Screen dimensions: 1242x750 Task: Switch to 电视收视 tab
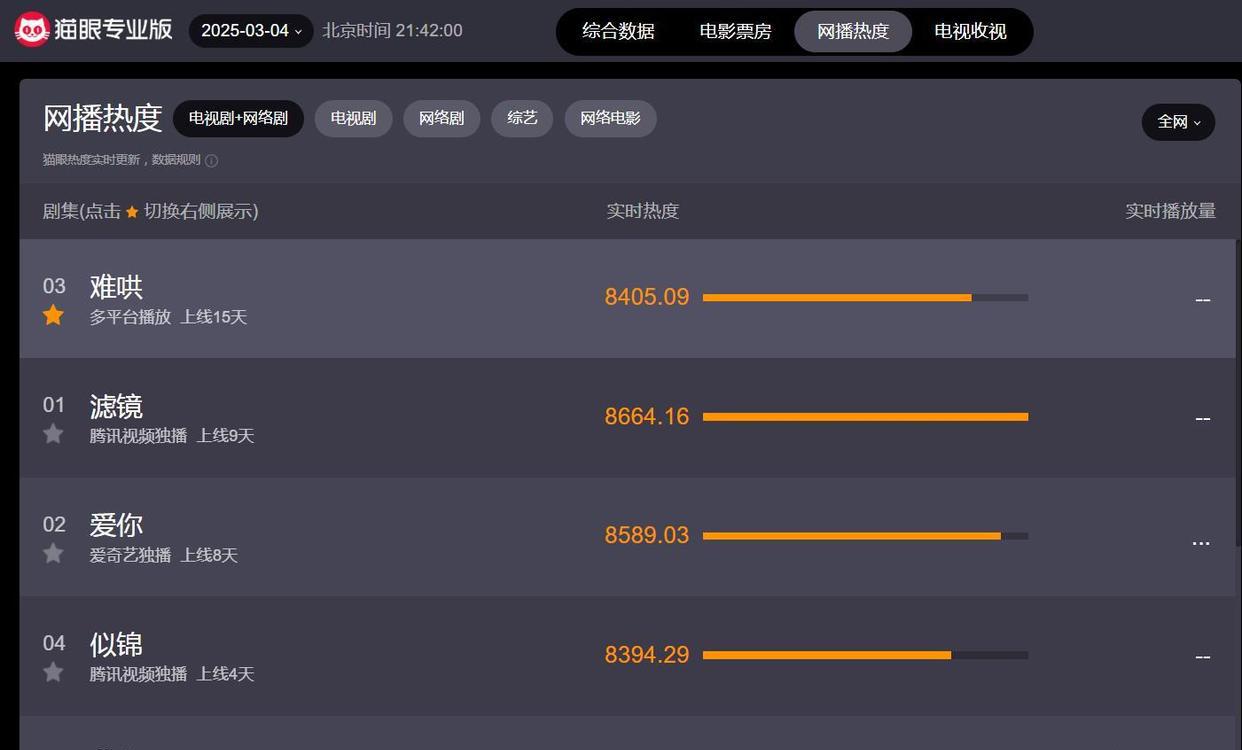click(x=970, y=31)
